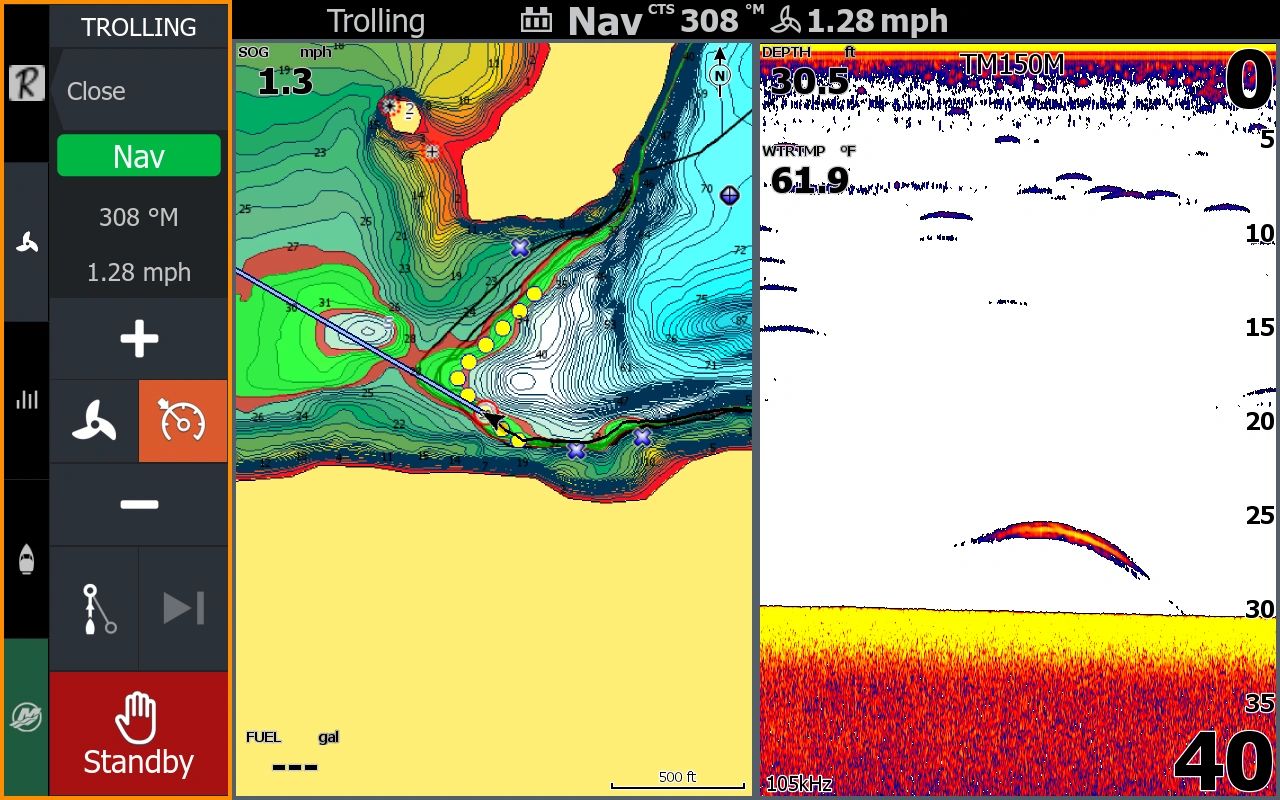The width and height of the screenshot is (1280, 800).
Task: Select blue X waypoint nearest the boat
Action: (576, 451)
